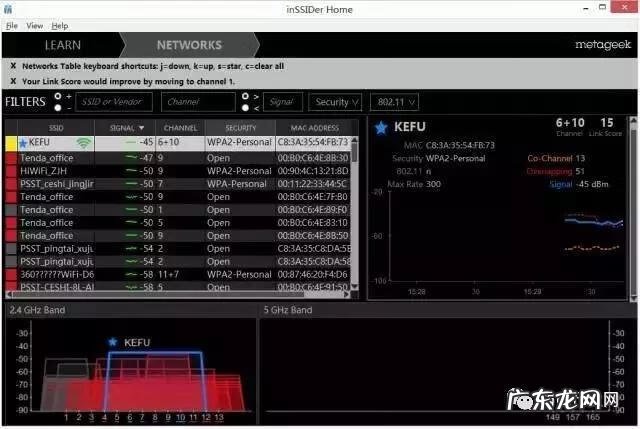Click the scroll down arrow of networks table
640x429 pixels.
click(x=355, y=287)
